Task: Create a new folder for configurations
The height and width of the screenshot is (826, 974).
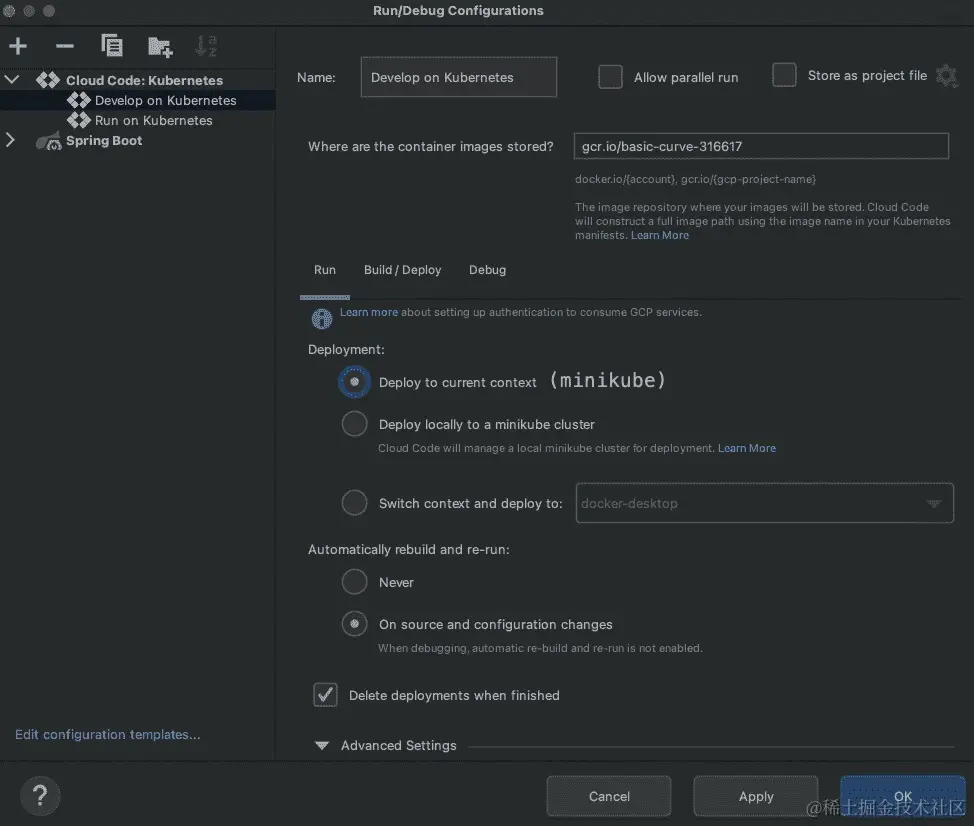Action: pyautogui.click(x=160, y=46)
